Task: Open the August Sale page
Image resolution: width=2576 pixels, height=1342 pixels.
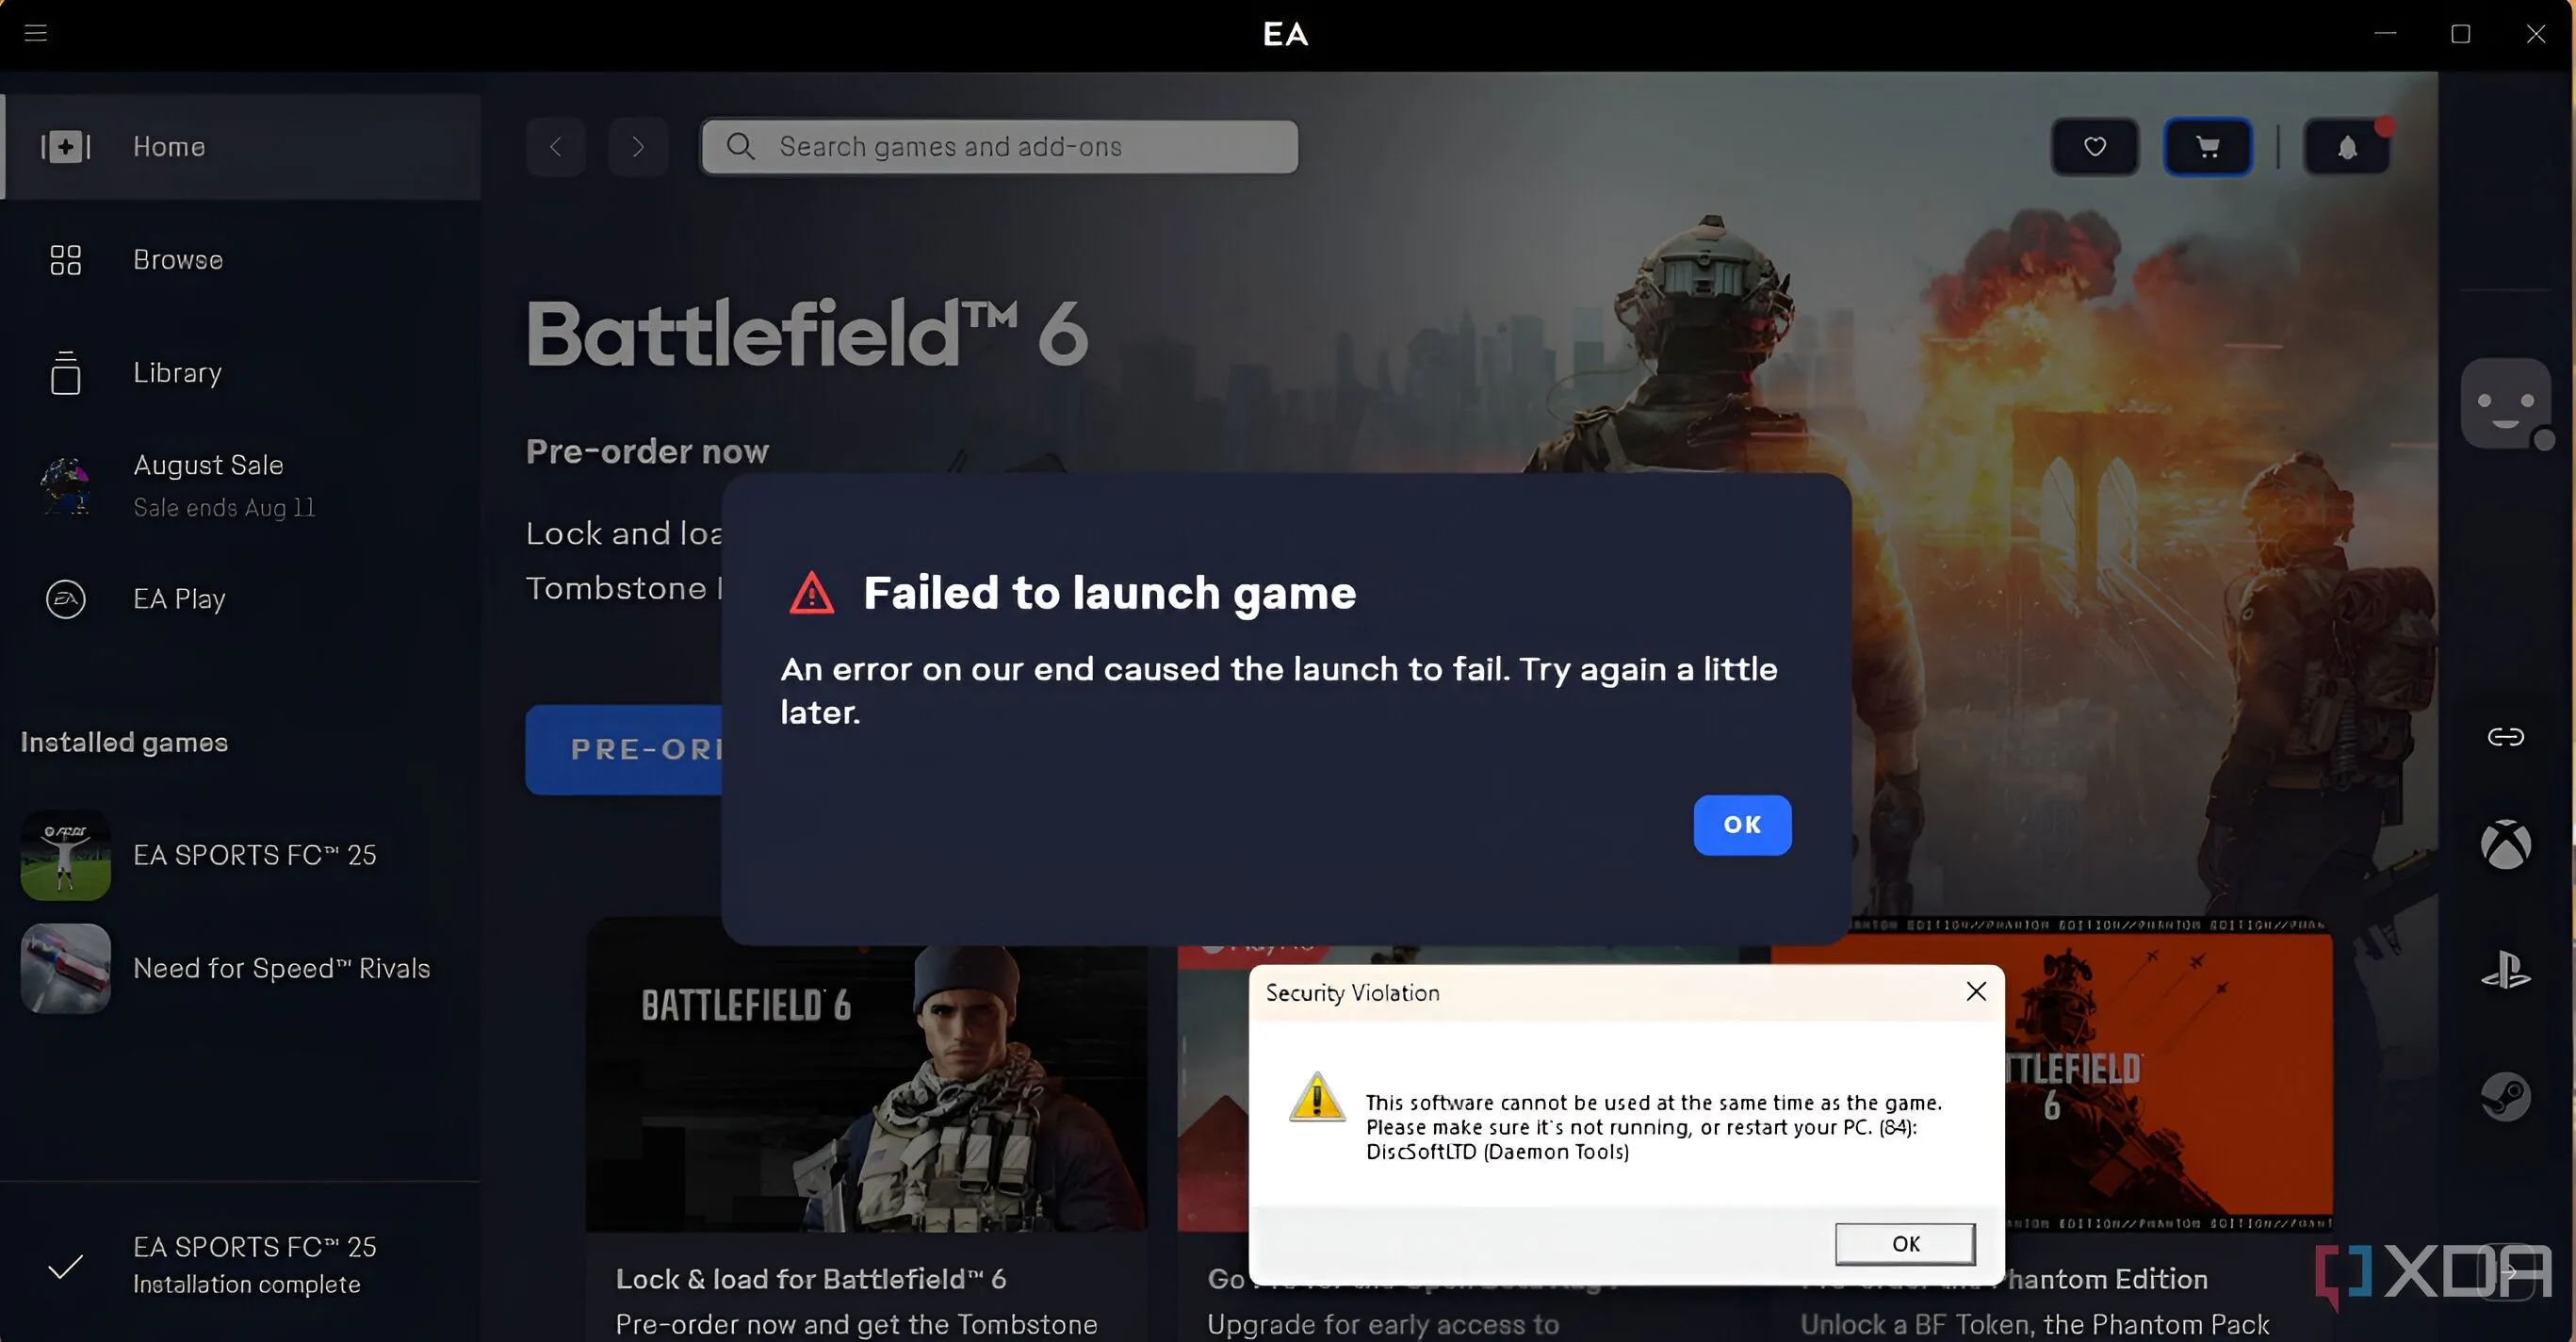Action: click(241, 486)
